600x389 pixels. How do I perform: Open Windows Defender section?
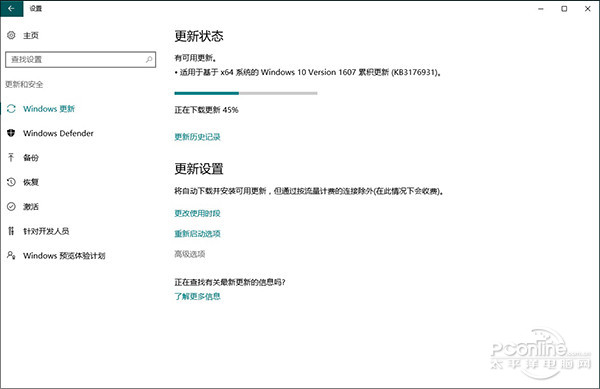(x=58, y=133)
